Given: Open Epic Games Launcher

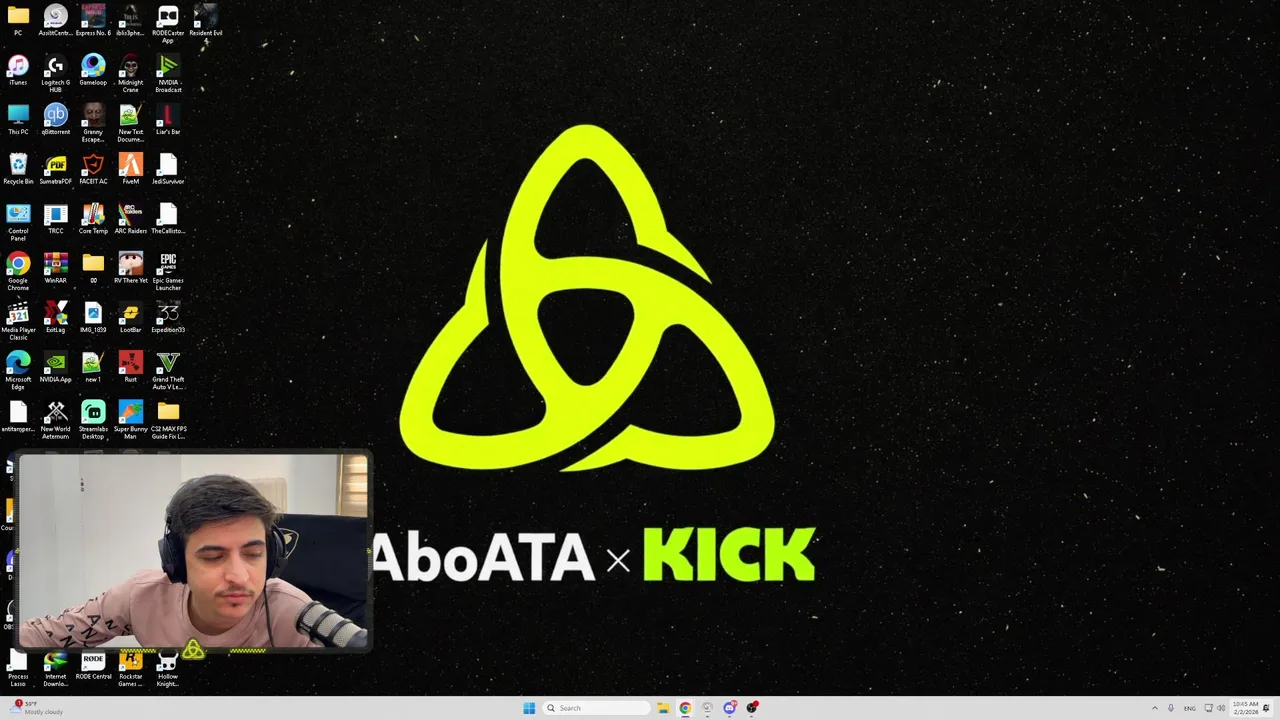Looking at the screenshot, I should pyautogui.click(x=168, y=272).
